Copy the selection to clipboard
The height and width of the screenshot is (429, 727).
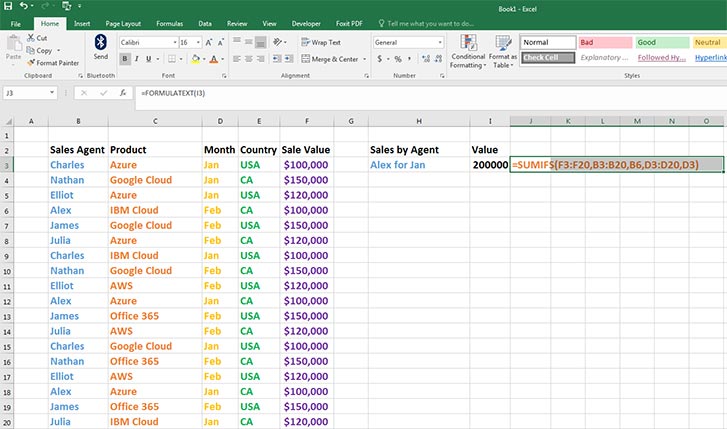point(40,50)
